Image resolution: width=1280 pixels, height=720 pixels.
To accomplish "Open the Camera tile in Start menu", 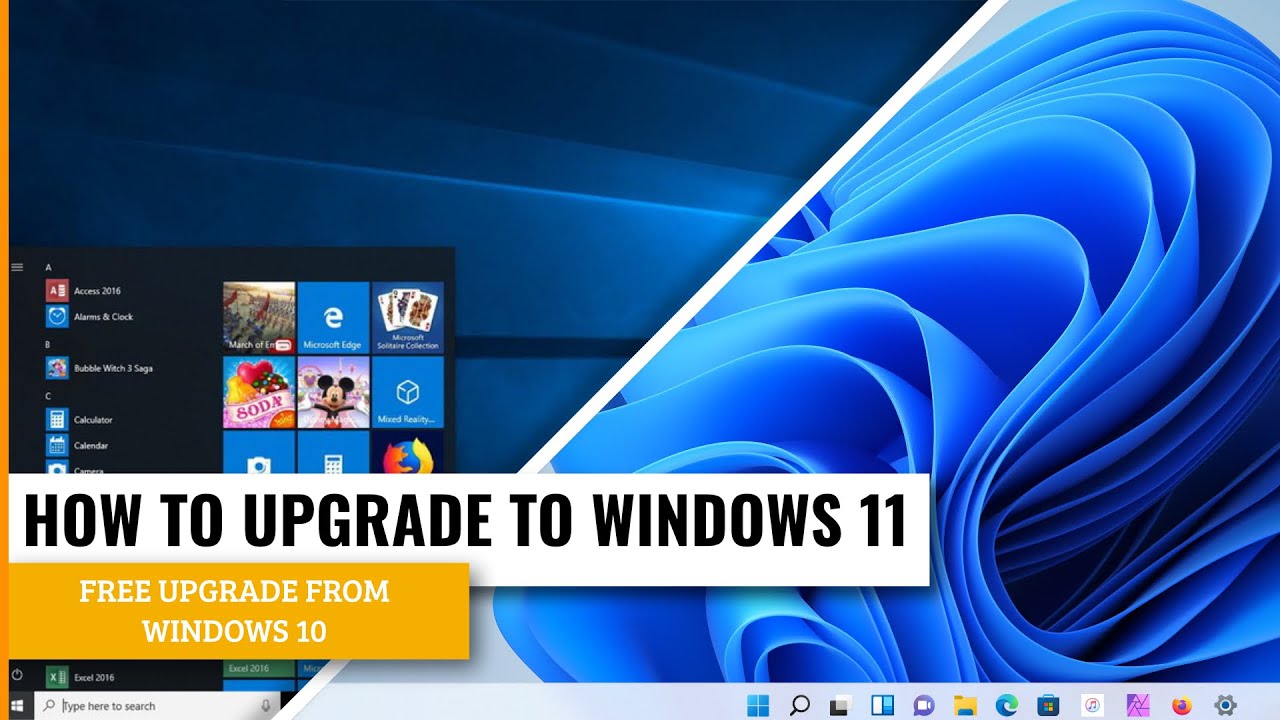I will tap(259, 453).
